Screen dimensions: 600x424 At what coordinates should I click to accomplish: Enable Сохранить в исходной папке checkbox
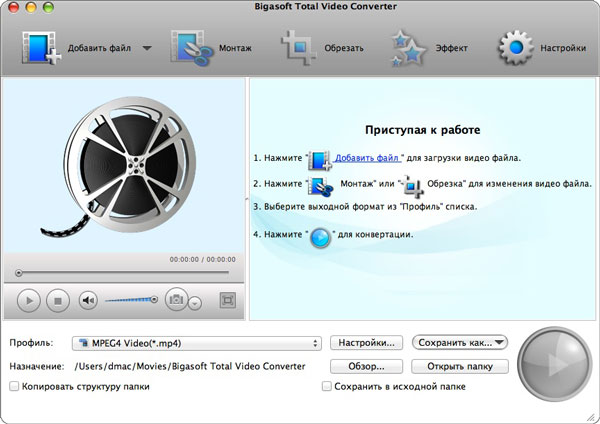click(326, 386)
